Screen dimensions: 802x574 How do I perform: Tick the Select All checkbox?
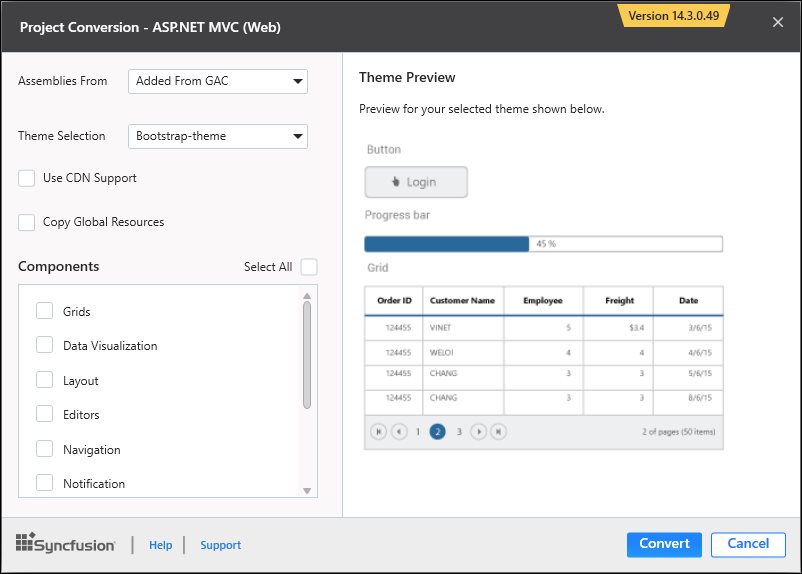point(309,267)
